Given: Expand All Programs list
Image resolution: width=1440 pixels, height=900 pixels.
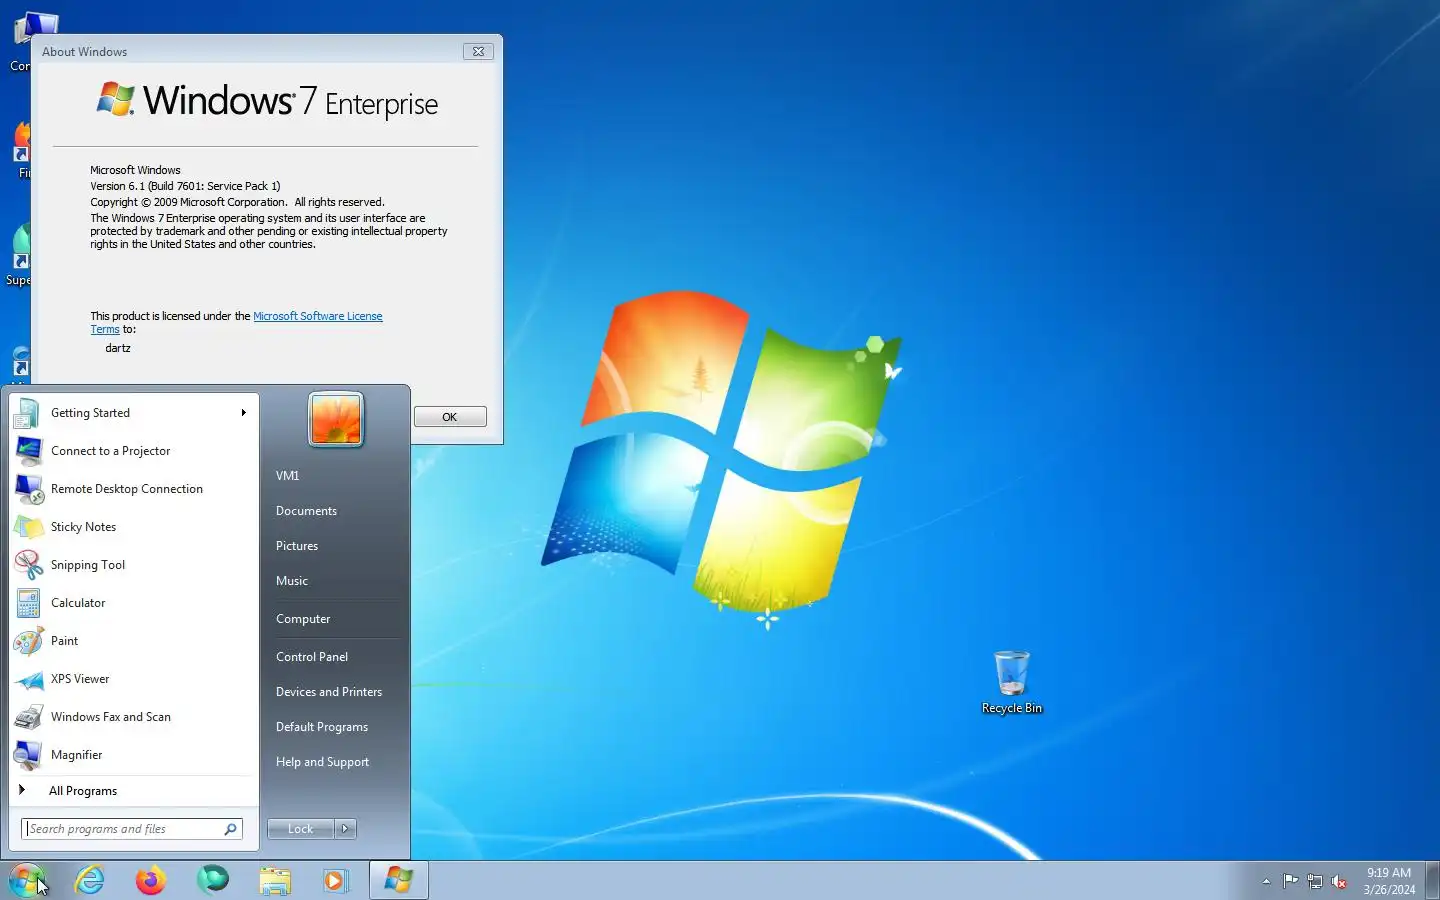Looking at the screenshot, I should 134,791.
